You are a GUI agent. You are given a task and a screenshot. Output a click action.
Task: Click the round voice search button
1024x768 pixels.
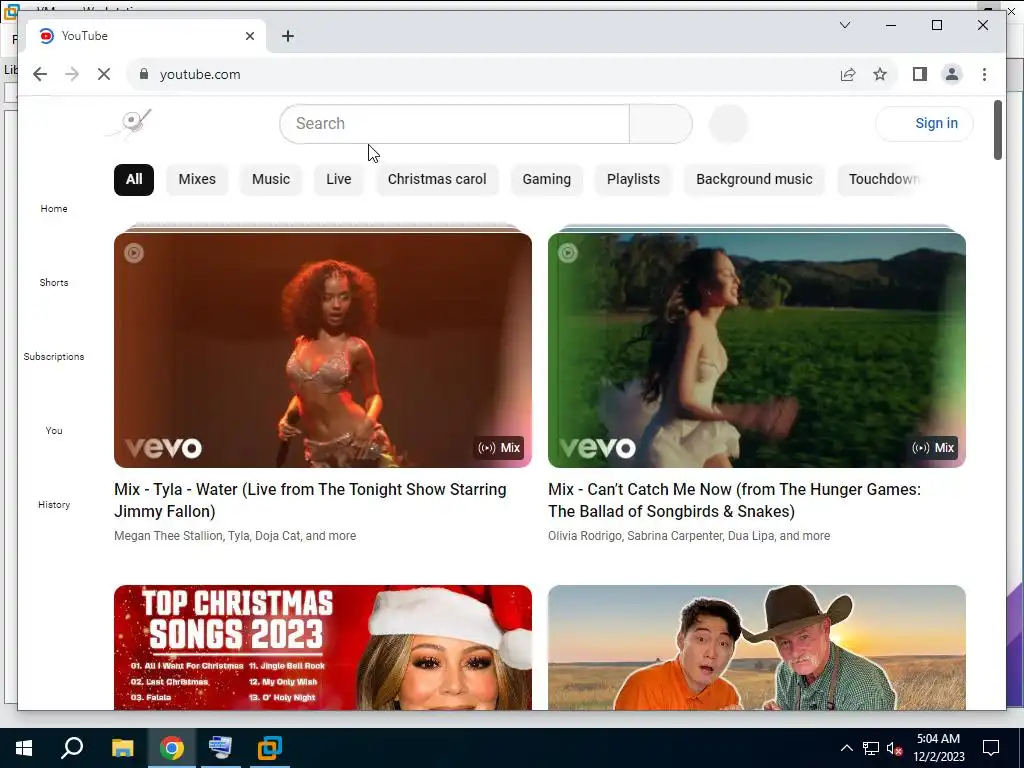(x=728, y=123)
